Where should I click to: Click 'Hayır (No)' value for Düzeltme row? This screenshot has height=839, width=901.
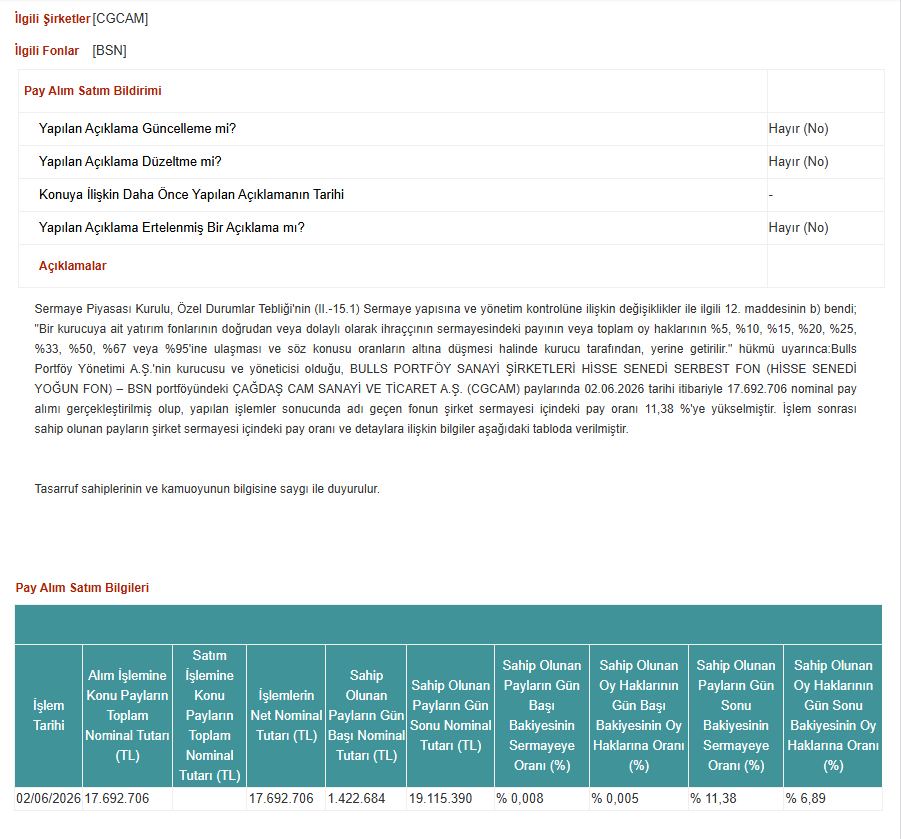click(x=798, y=161)
